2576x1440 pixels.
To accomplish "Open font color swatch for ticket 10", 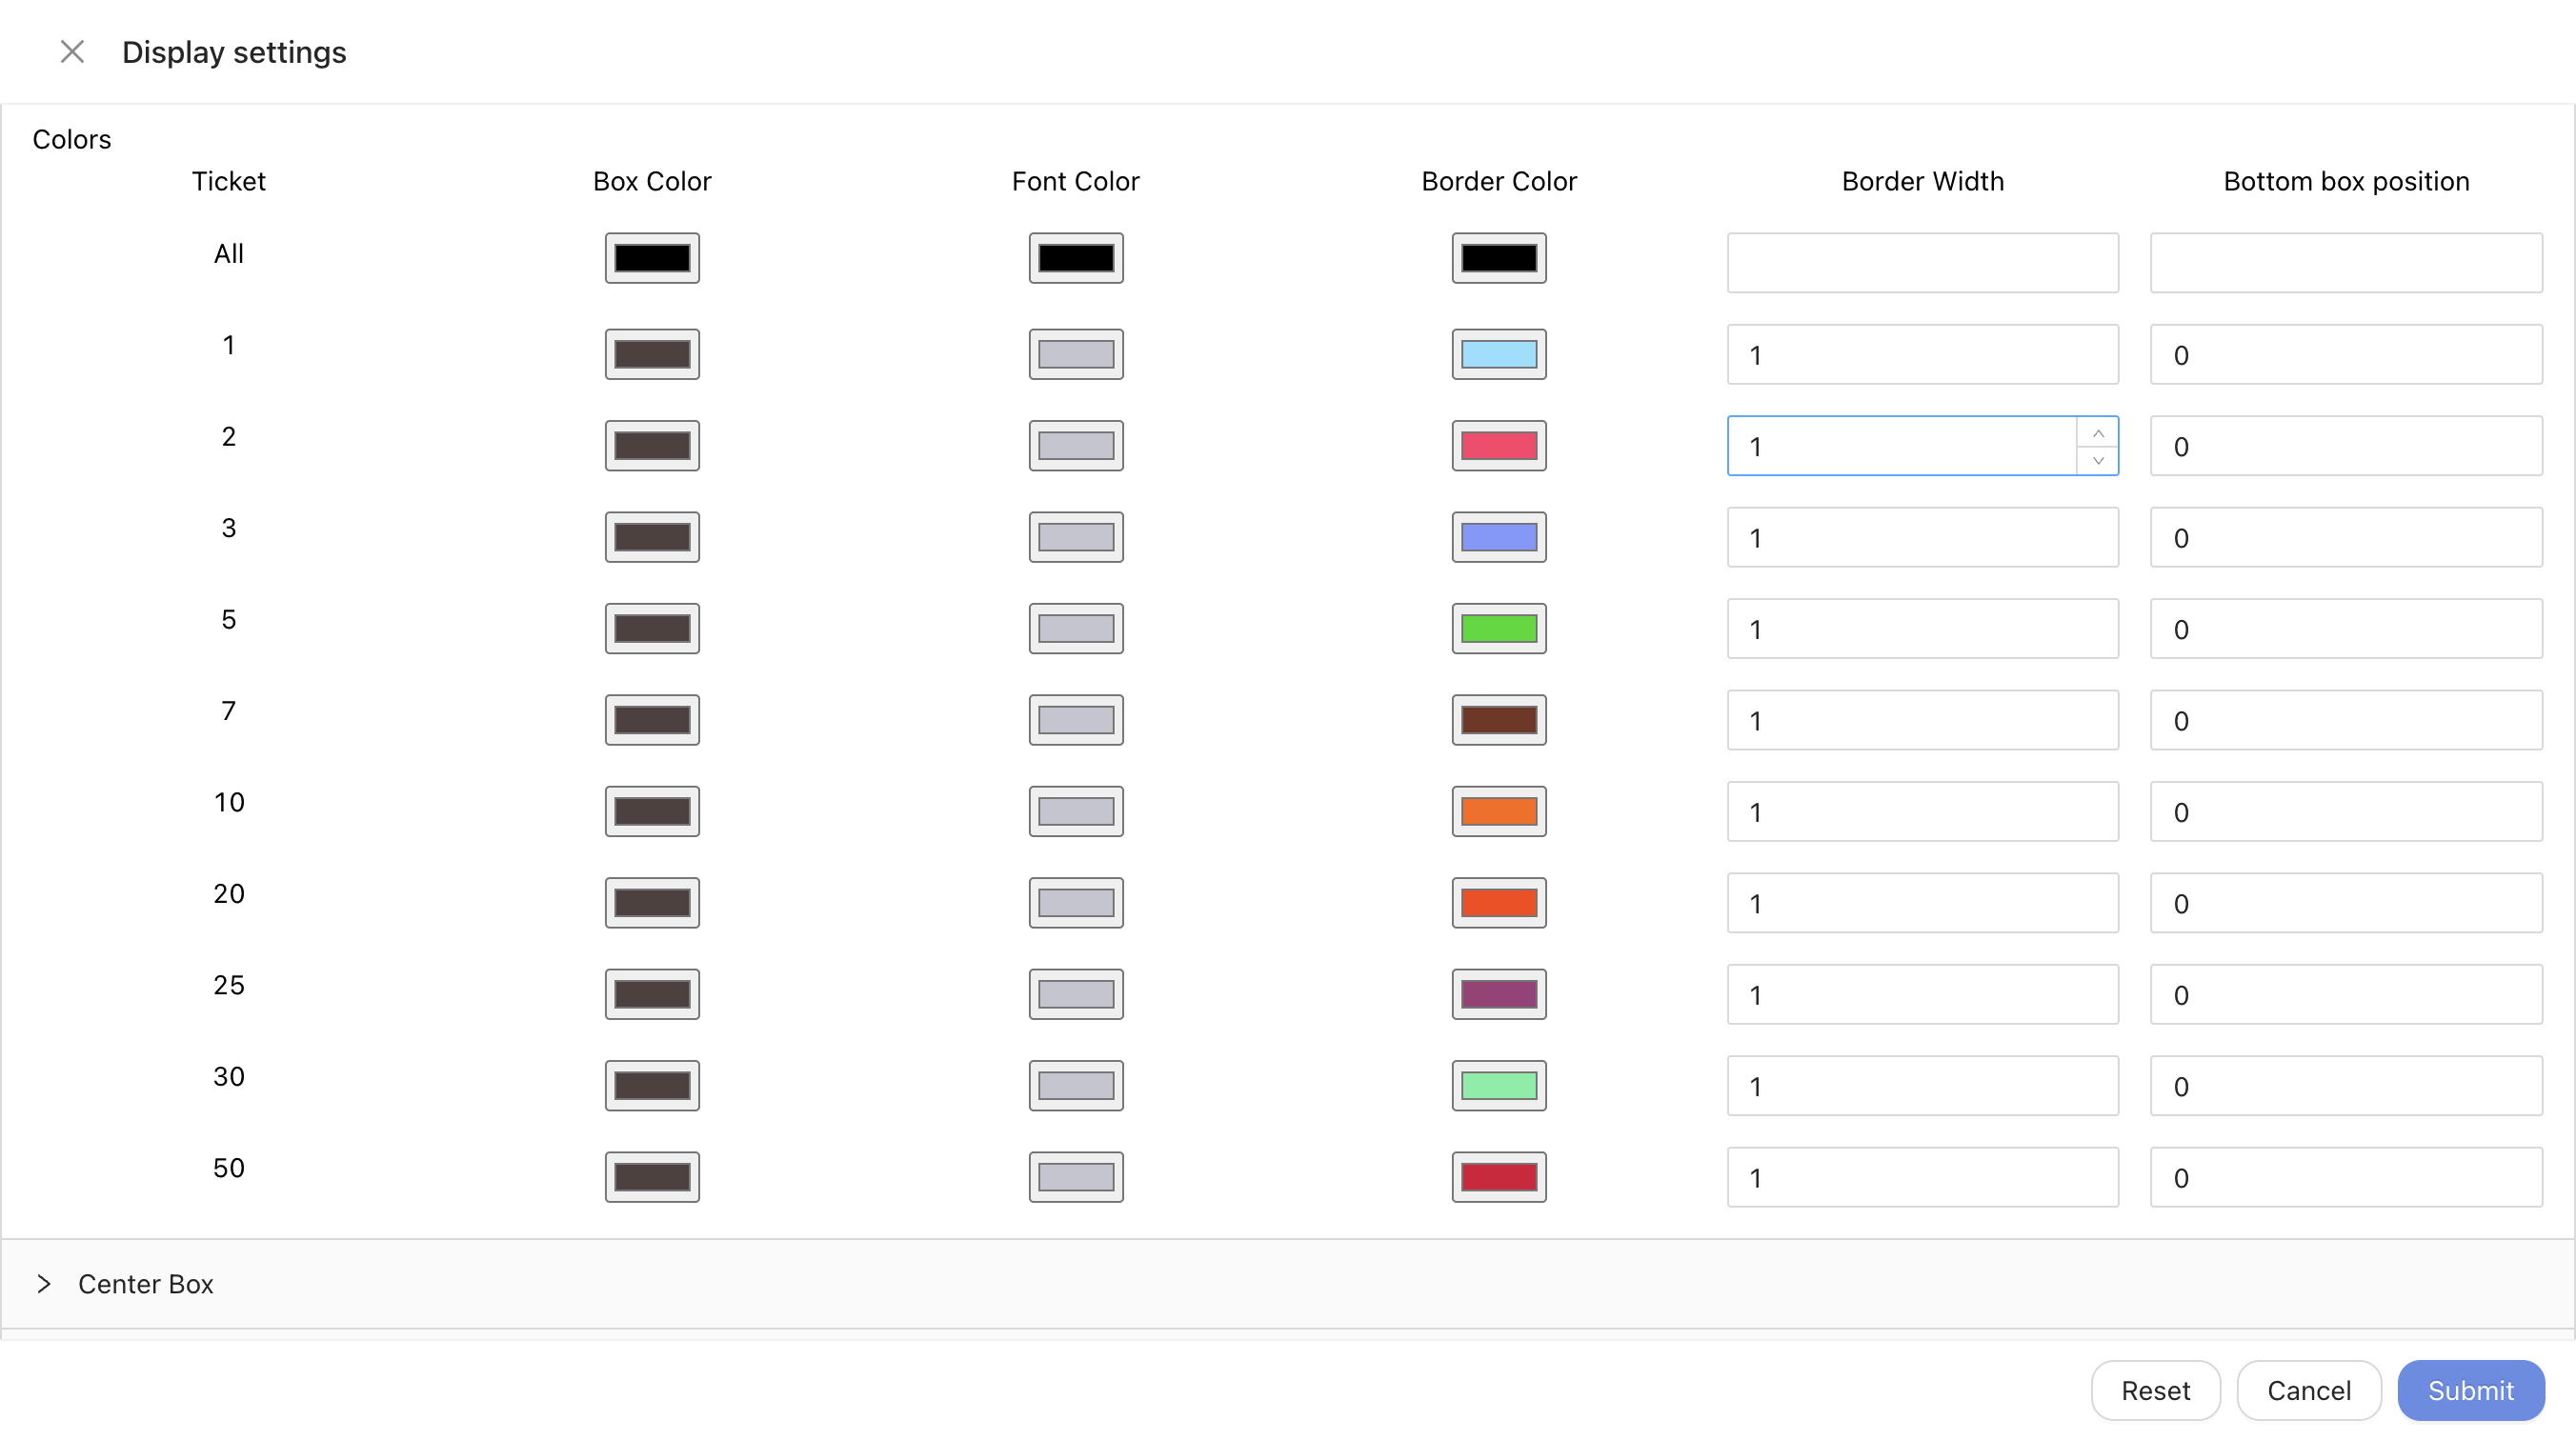I will click(1075, 811).
